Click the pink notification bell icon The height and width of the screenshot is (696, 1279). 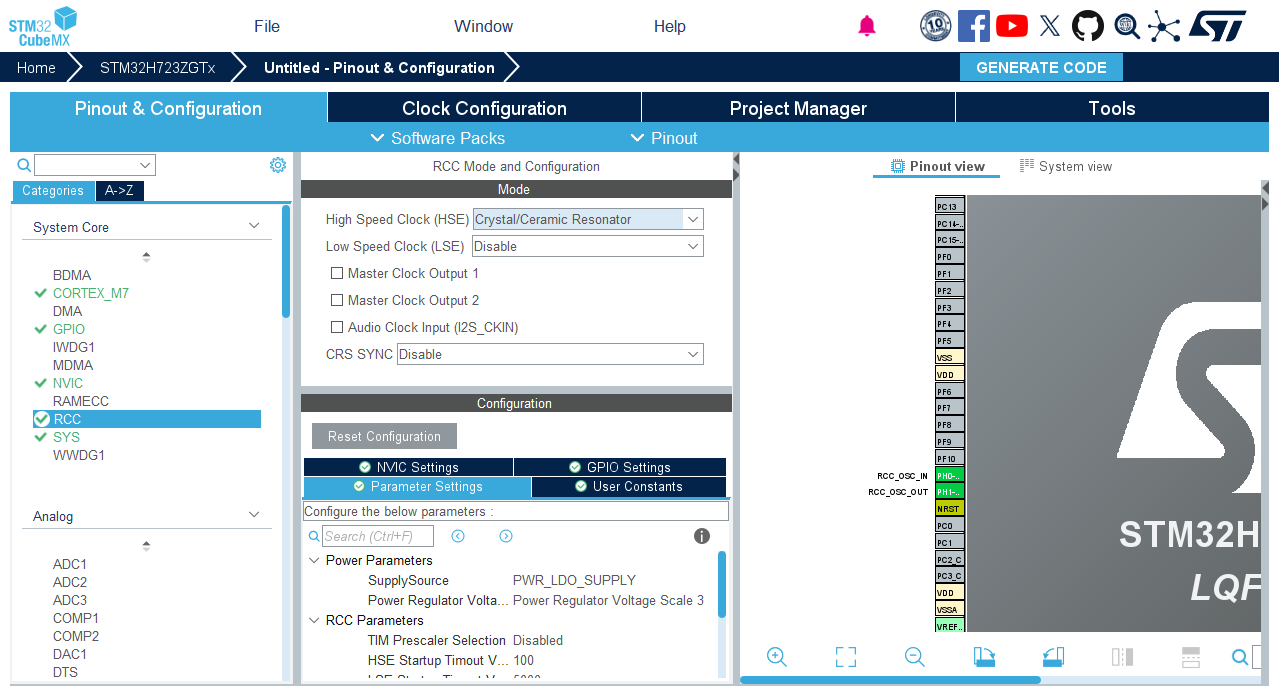coord(867,26)
